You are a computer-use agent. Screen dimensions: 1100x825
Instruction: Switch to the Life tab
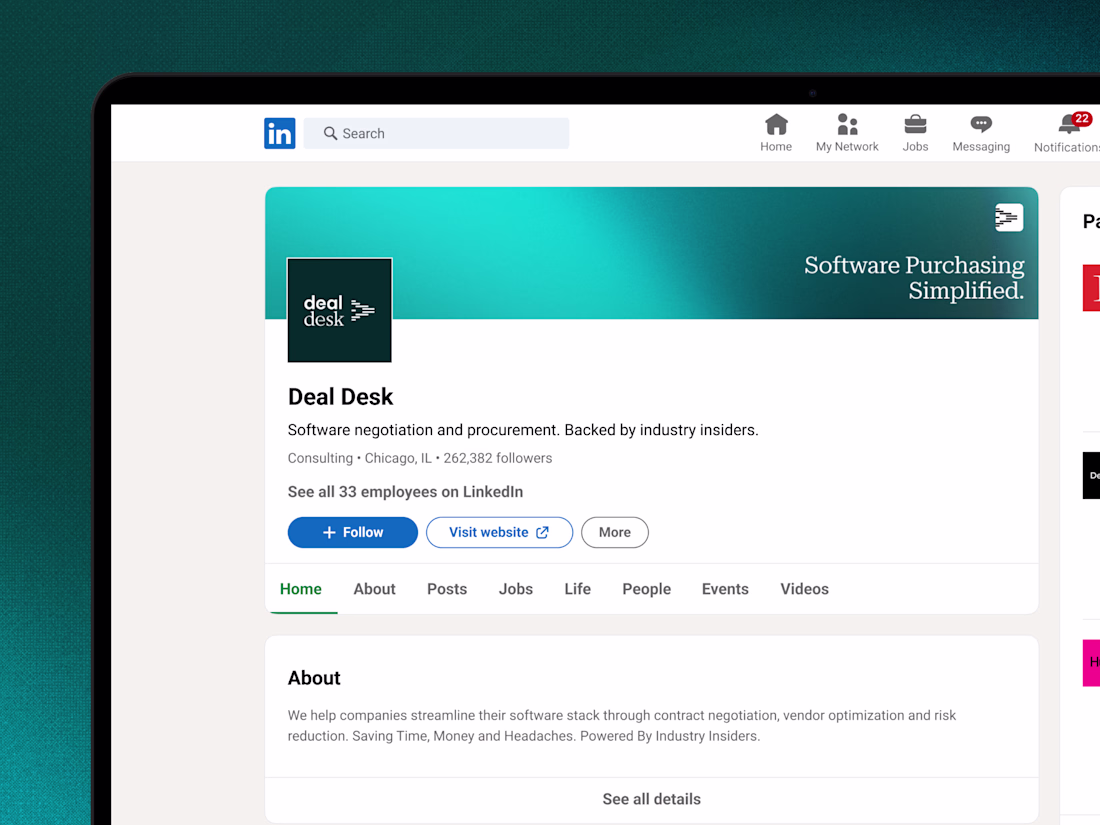(x=577, y=589)
